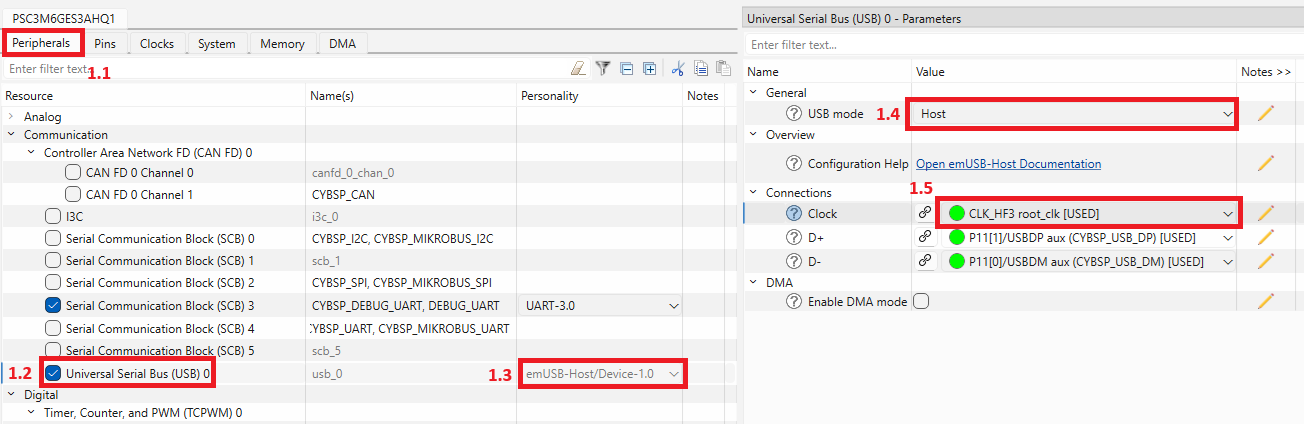Screen dimensions: 1304x424
Task: Collapse the General parameters section
Action: [x=753, y=92]
